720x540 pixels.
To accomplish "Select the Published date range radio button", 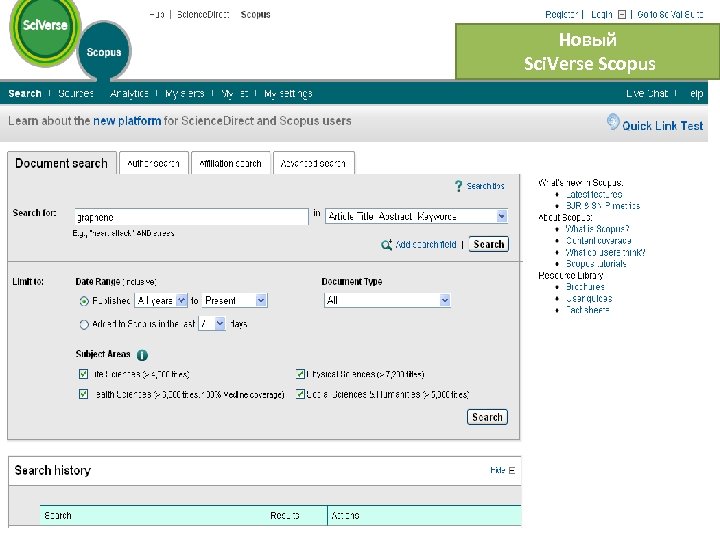I will point(84,301).
